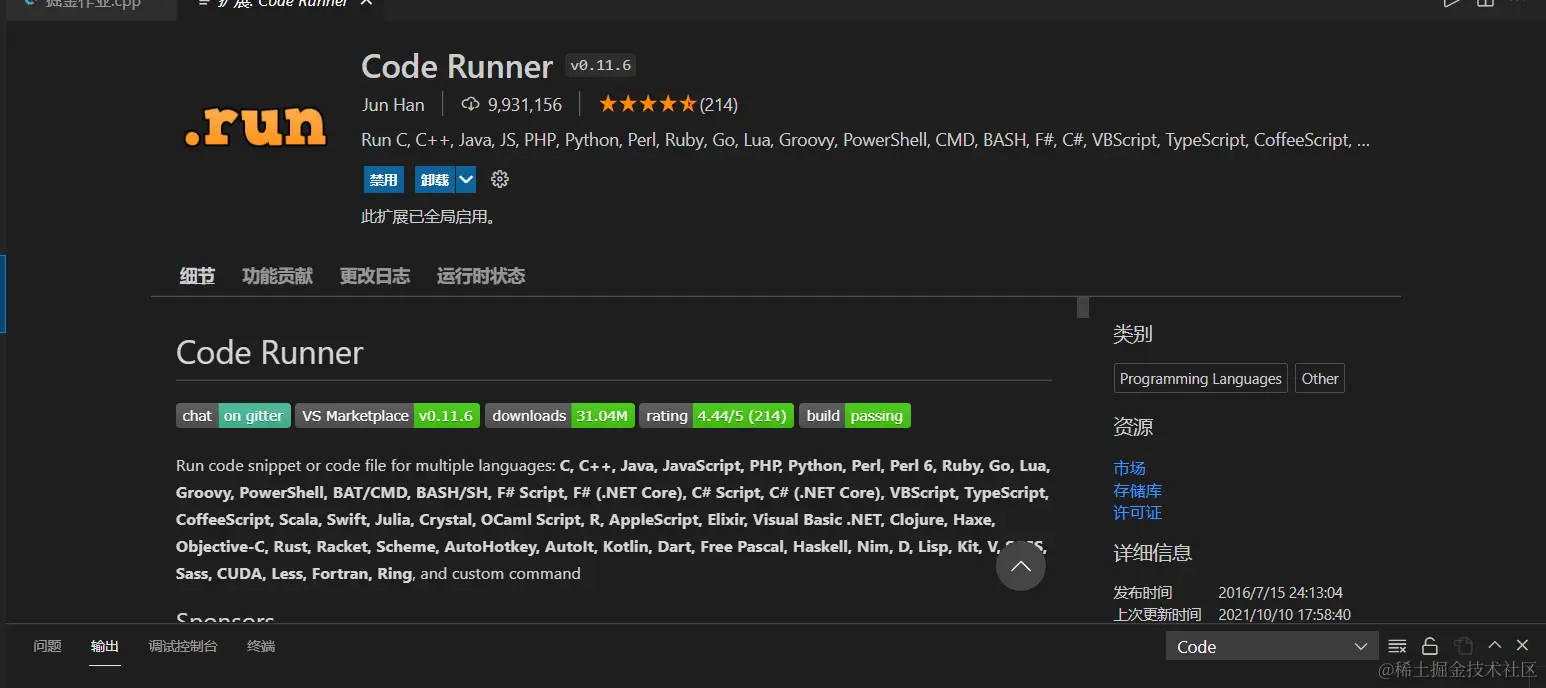Viewport: 1546px width, 688px height.
Task: Open the extension settings gear icon
Action: [x=500, y=179]
